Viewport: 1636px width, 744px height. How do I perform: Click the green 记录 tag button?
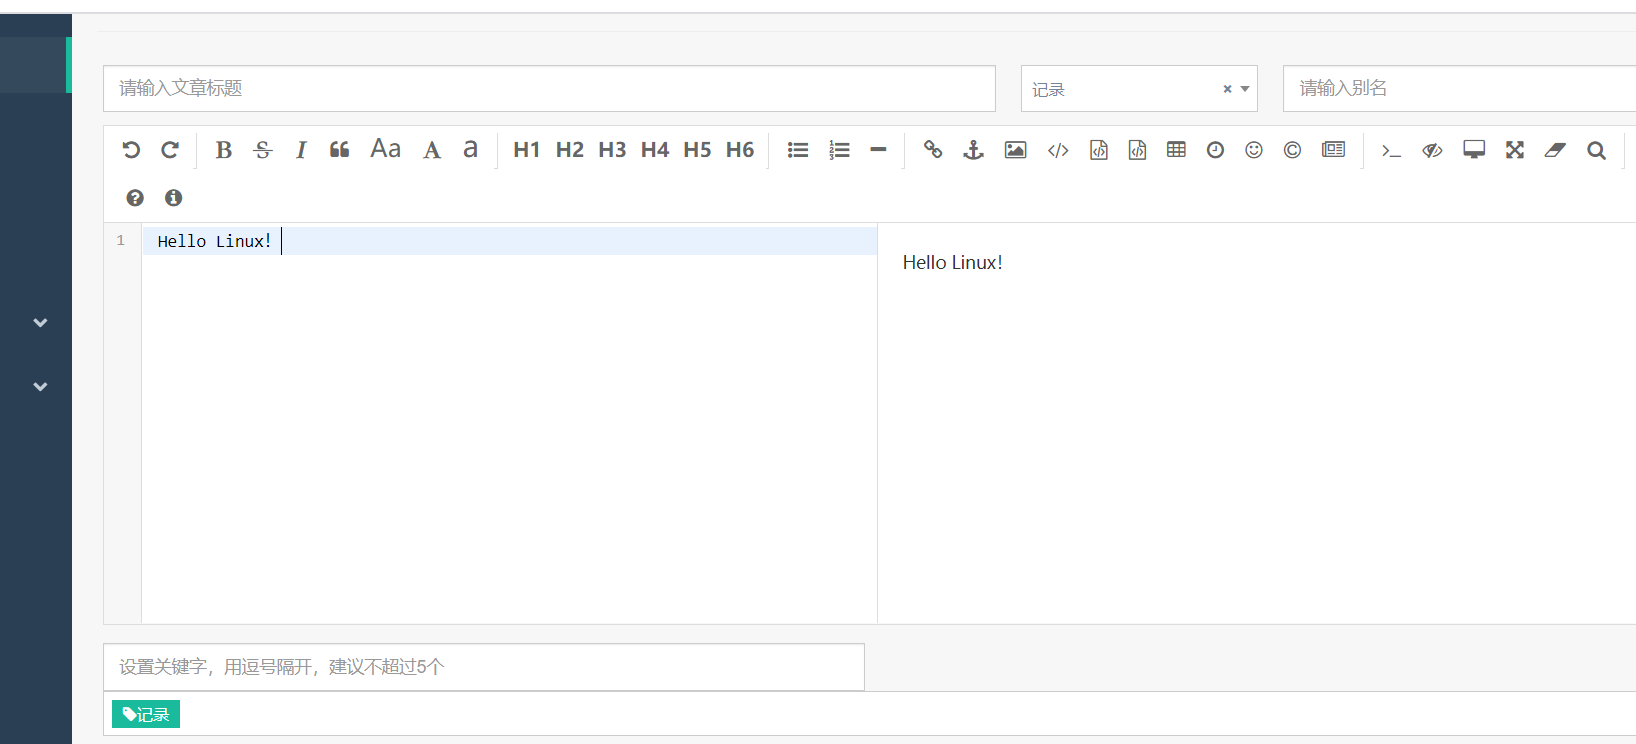(x=146, y=714)
